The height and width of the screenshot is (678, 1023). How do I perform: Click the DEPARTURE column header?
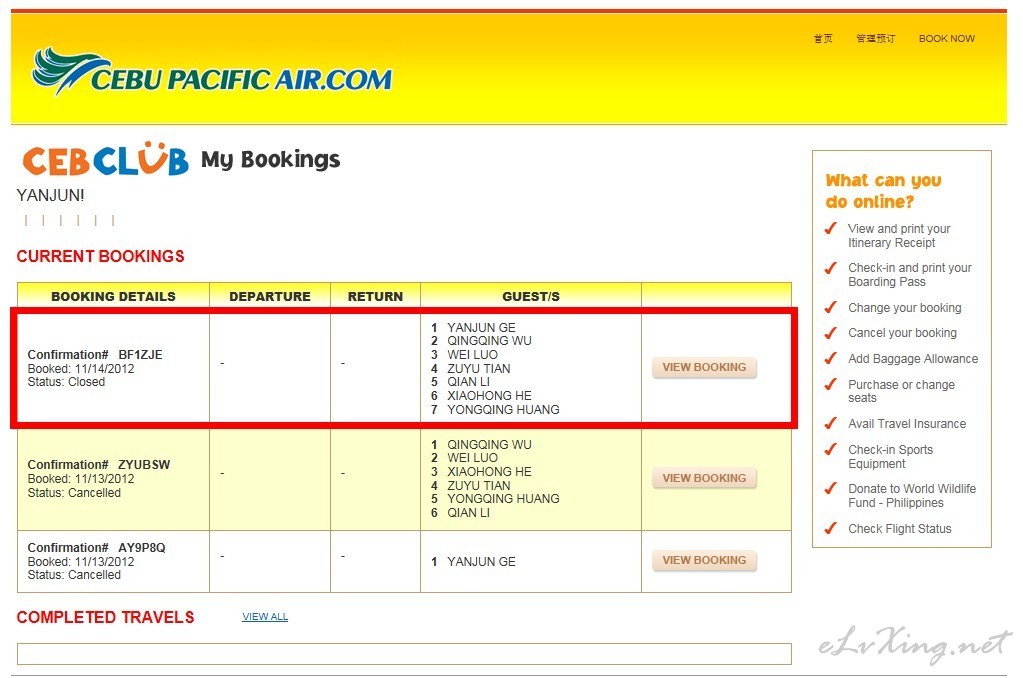tap(270, 296)
